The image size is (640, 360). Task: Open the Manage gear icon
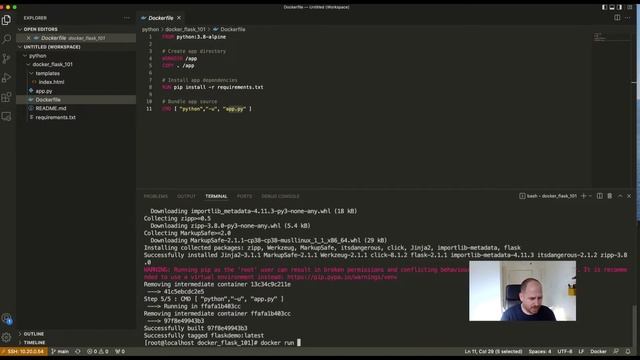point(6,337)
